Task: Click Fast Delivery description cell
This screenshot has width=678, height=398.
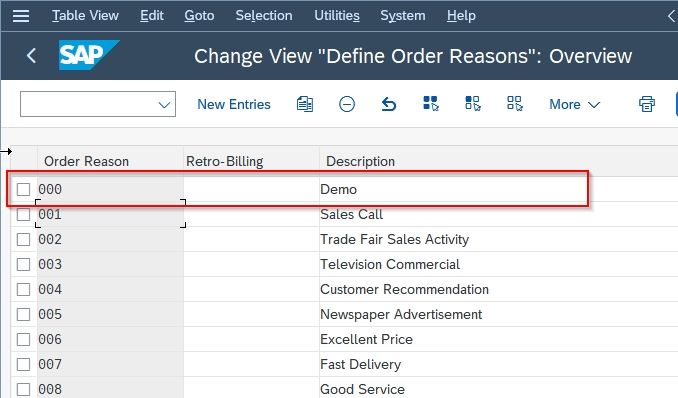Action: [499, 364]
